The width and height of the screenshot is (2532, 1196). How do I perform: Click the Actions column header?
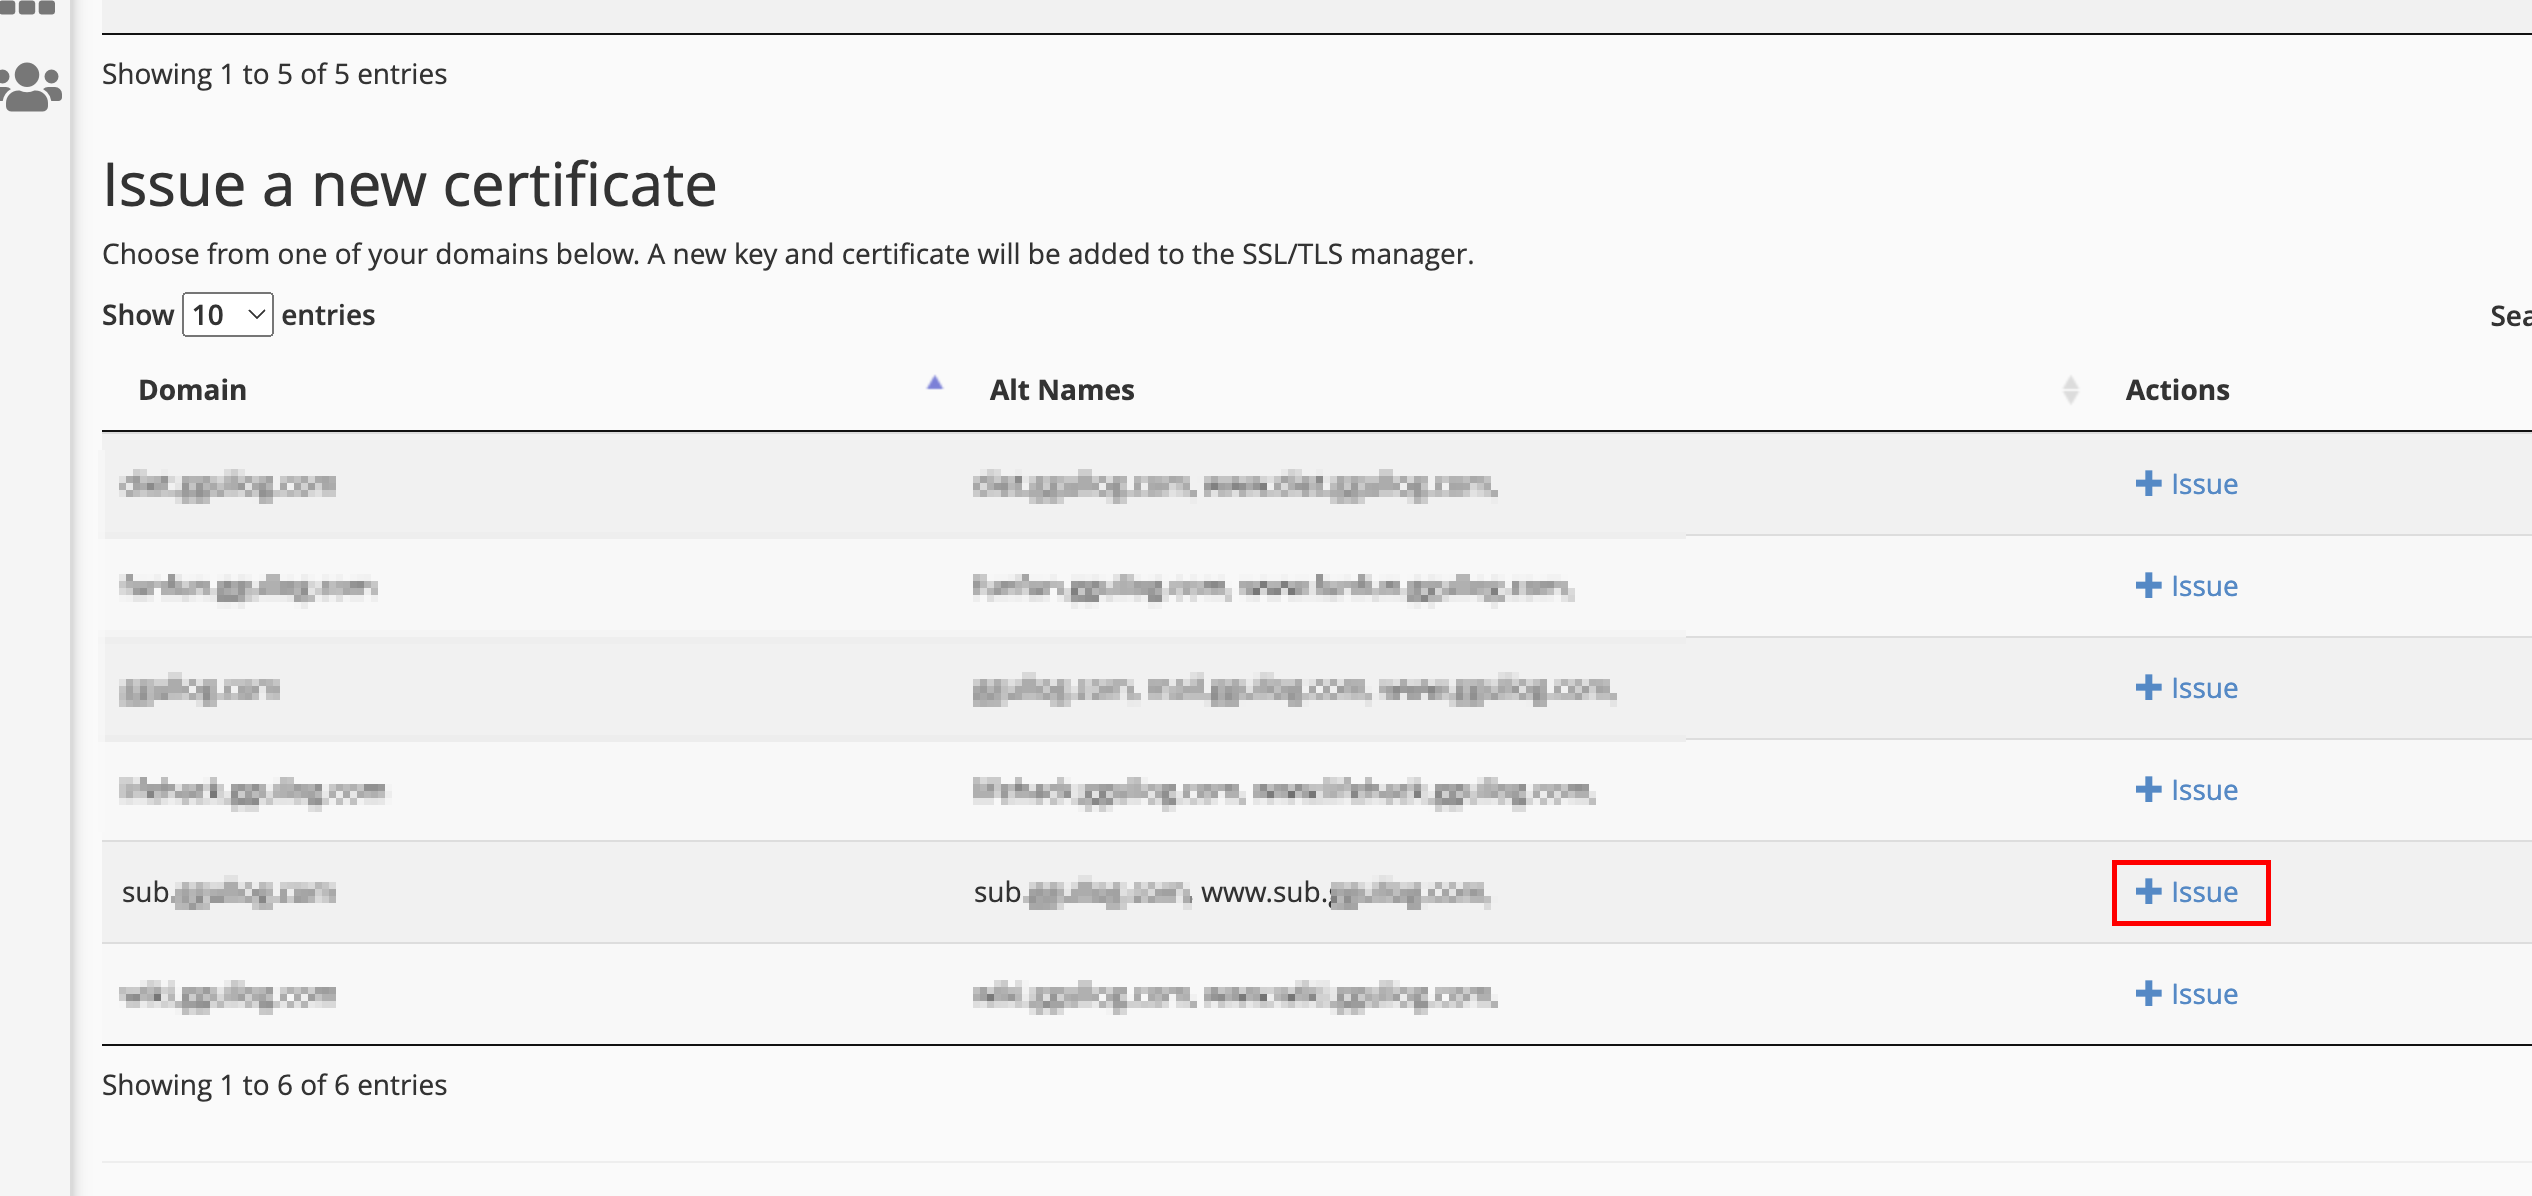tap(2177, 390)
